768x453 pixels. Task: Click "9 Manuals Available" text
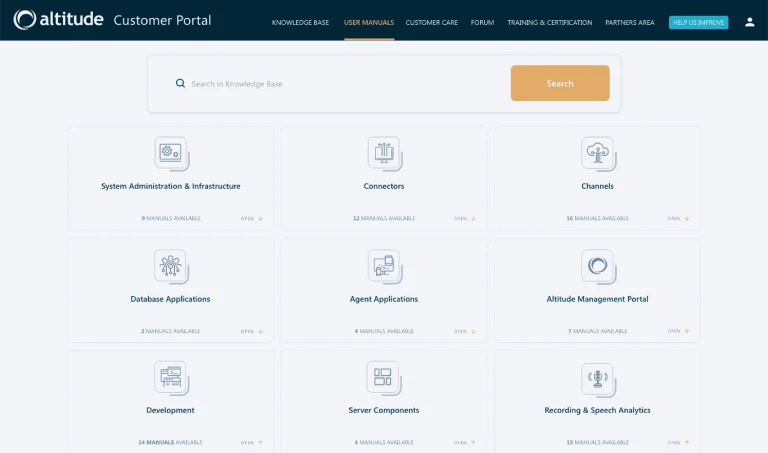coord(171,218)
